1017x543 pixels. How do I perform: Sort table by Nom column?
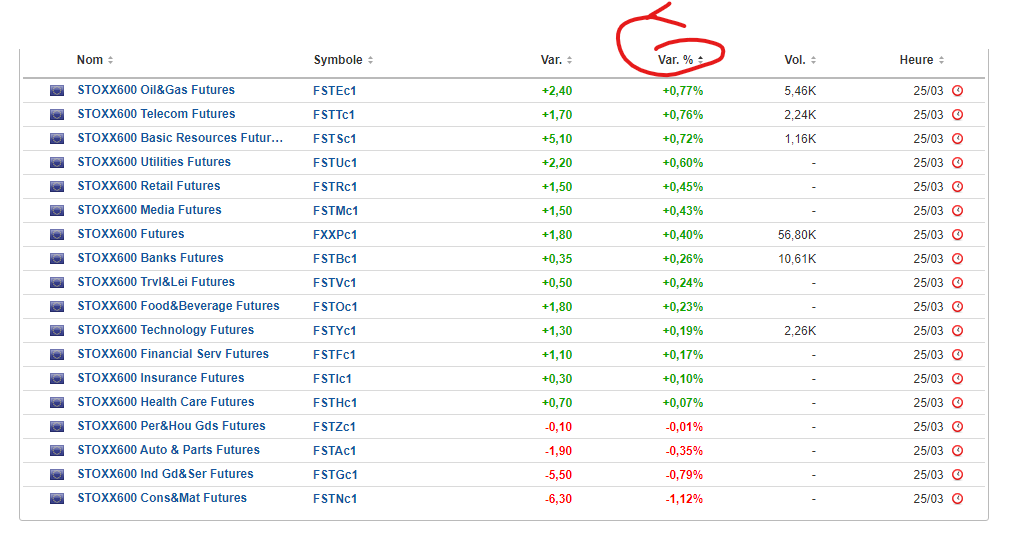95,60
